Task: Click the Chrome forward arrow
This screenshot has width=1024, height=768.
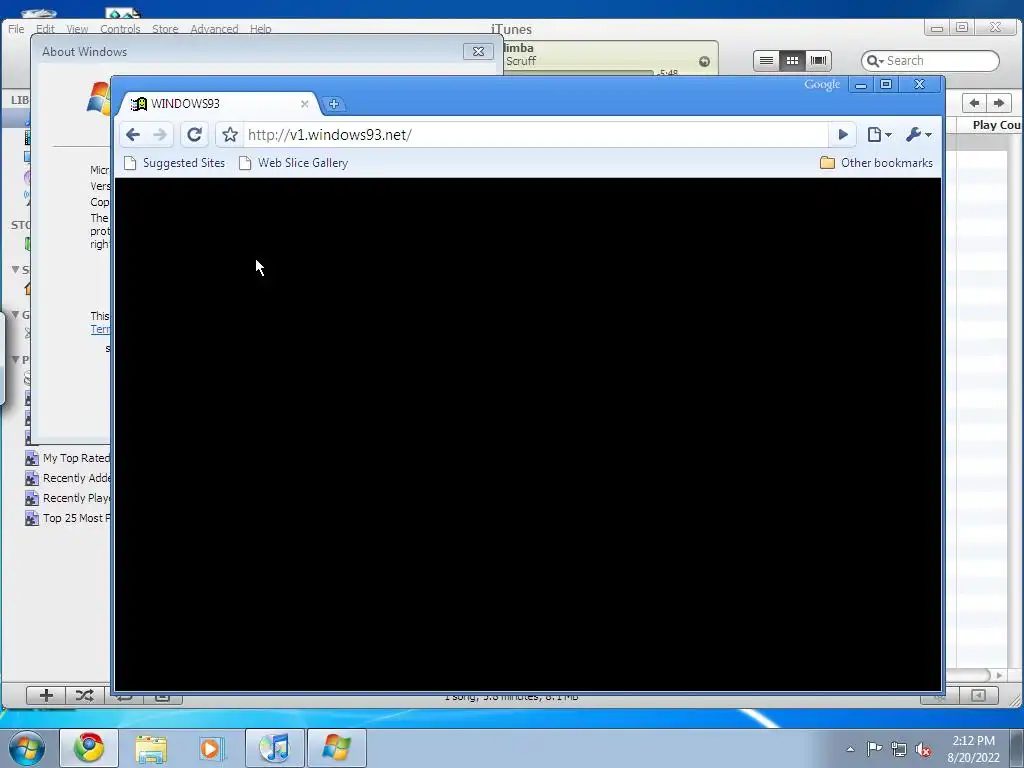Action: (160, 135)
